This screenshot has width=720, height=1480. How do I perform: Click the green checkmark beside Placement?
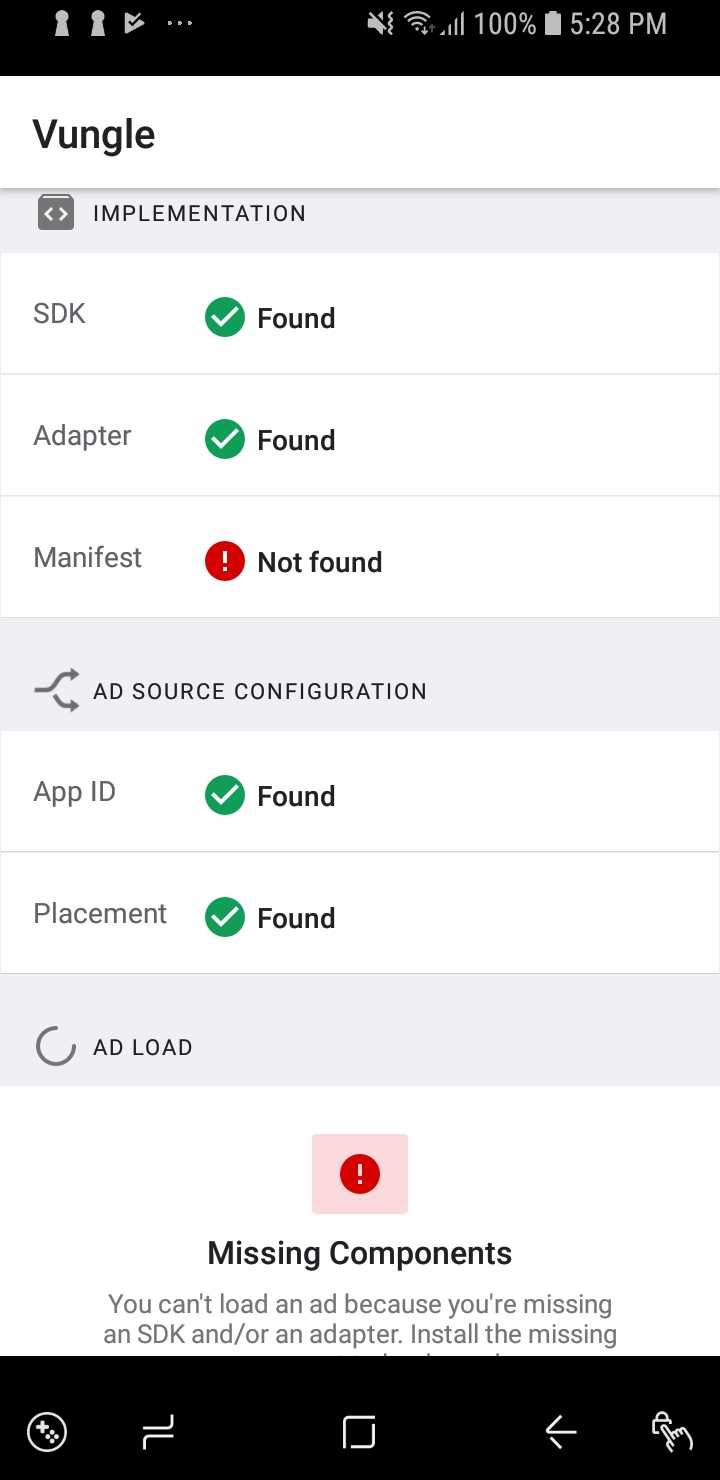(x=224, y=916)
